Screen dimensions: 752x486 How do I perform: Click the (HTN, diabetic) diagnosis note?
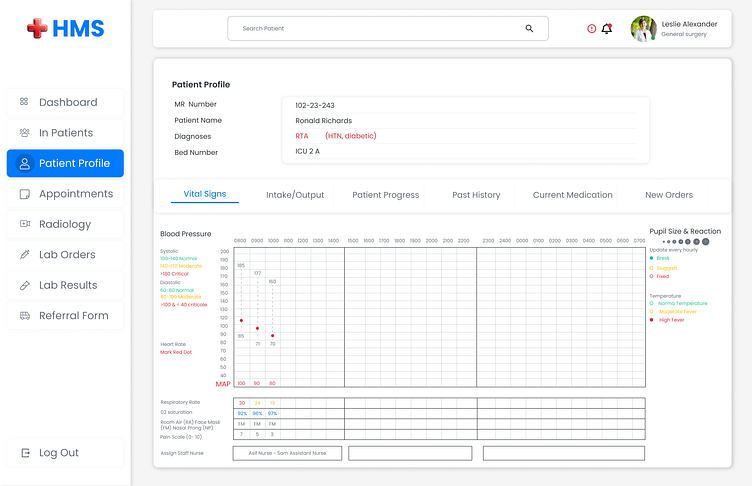(351, 136)
